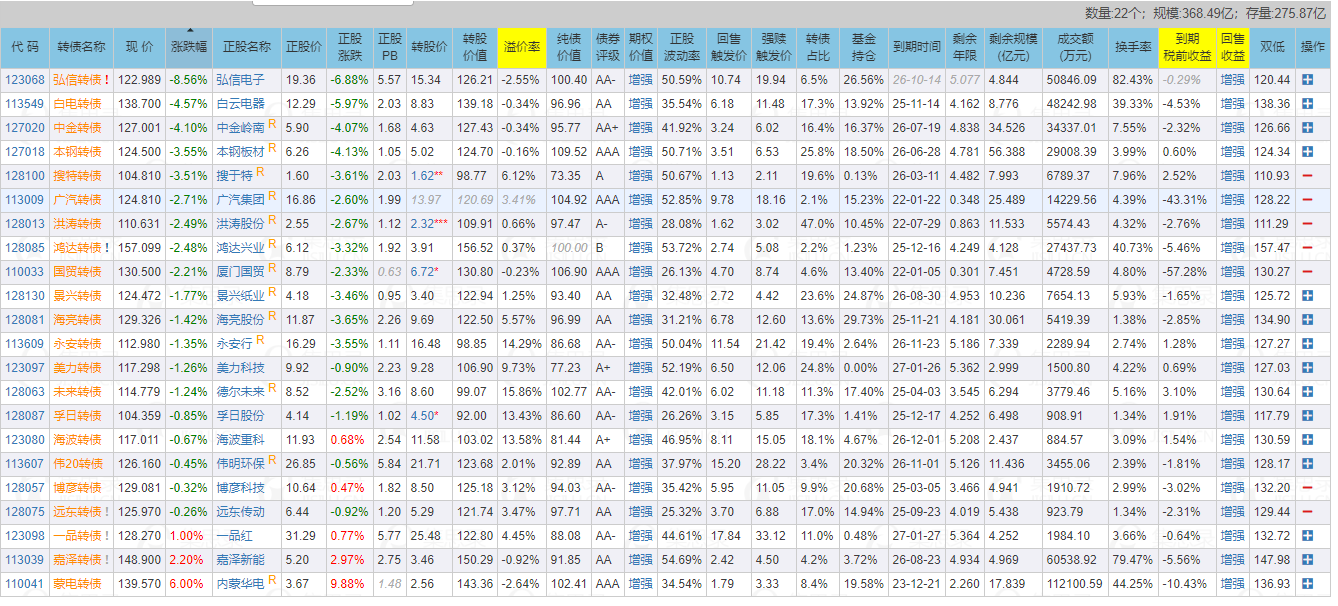Viewport: 1338px width, 606px height.
Task: Sort by the 涨跌幅 column header
Action: point(189,47)
